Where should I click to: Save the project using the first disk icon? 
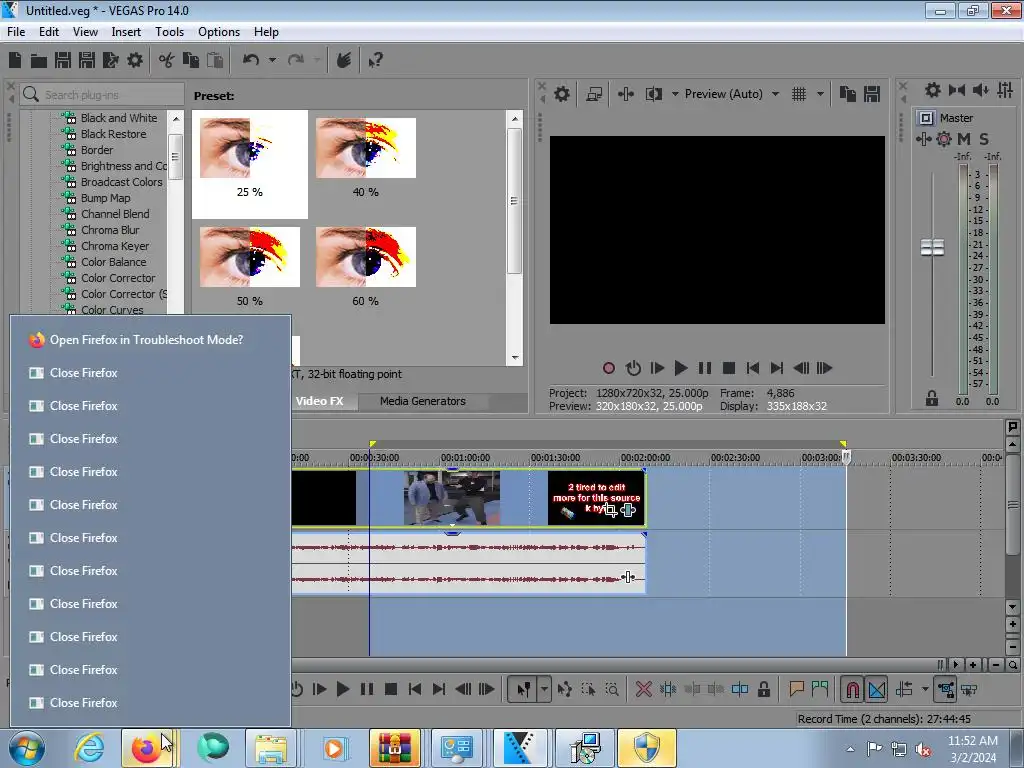(x=63, y=61)
